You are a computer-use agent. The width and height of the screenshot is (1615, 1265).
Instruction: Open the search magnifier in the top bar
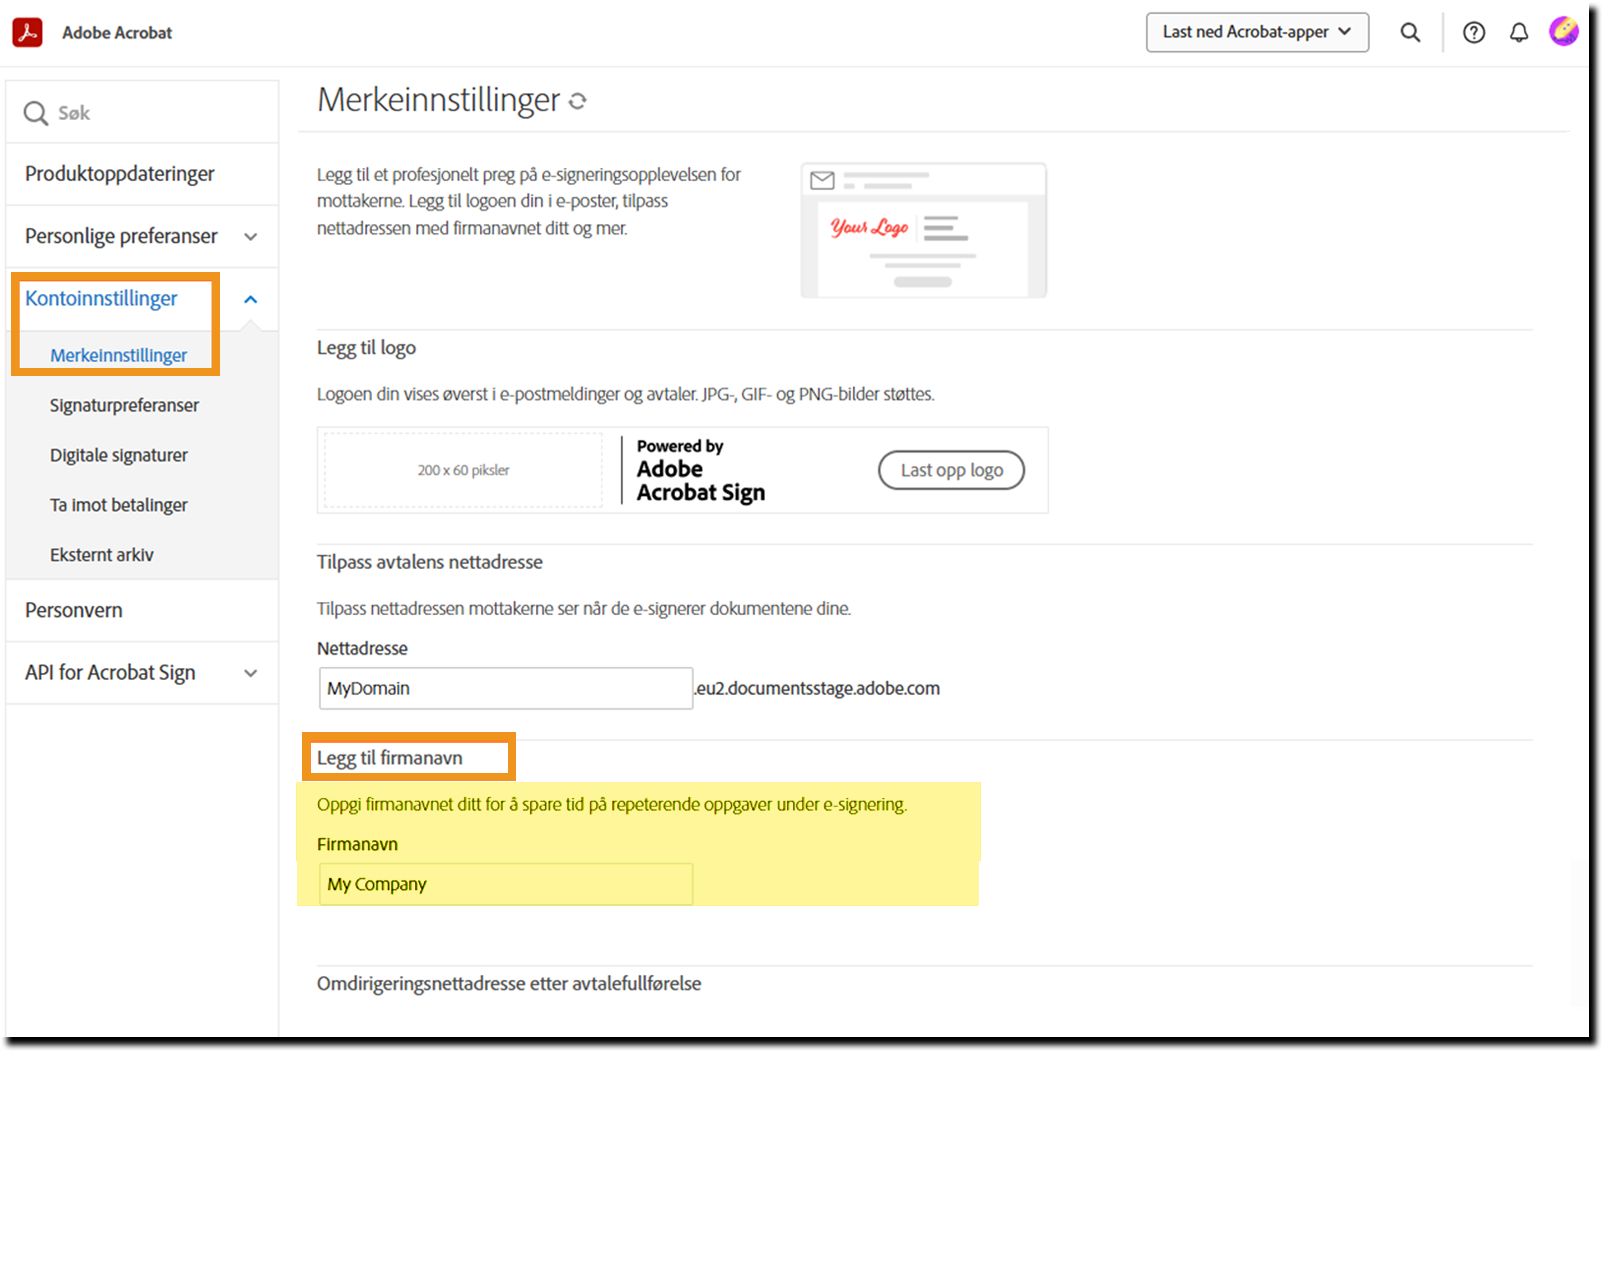pos(1410,32)
